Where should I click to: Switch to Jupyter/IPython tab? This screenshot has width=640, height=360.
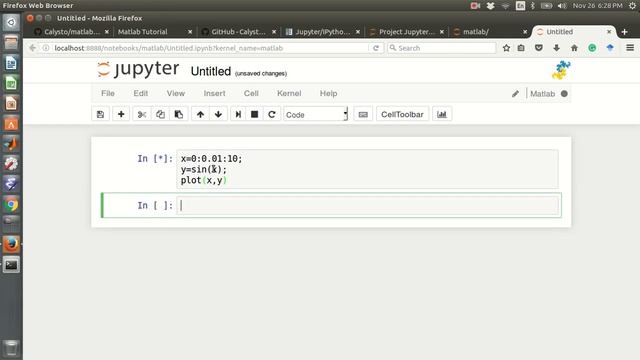322,32
